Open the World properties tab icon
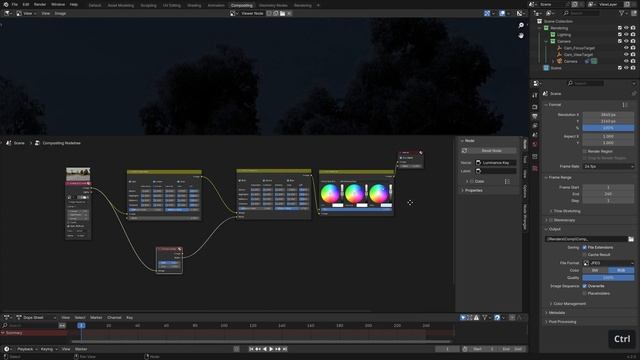Viewport: 640px width, 360px height. (x=535, y=144)
